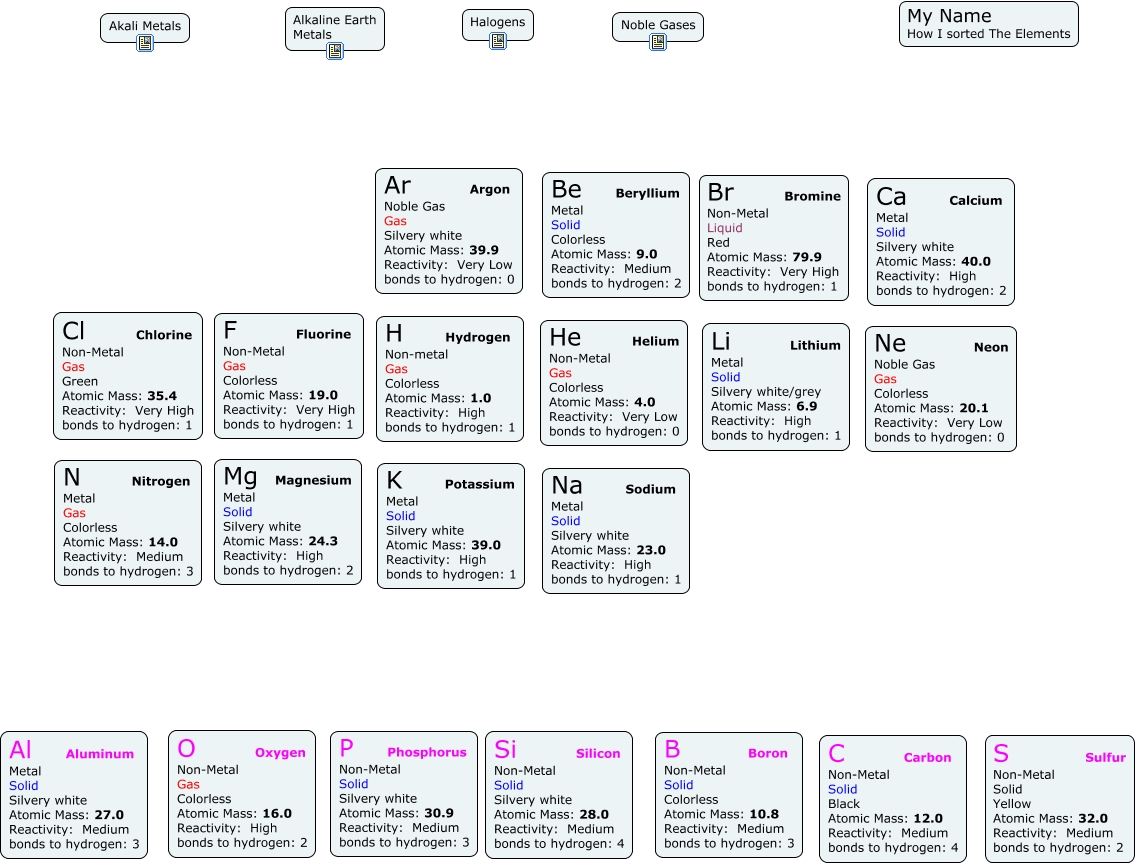Select the Bromine element card
1137x864 pixels.
tap(773, 238)
